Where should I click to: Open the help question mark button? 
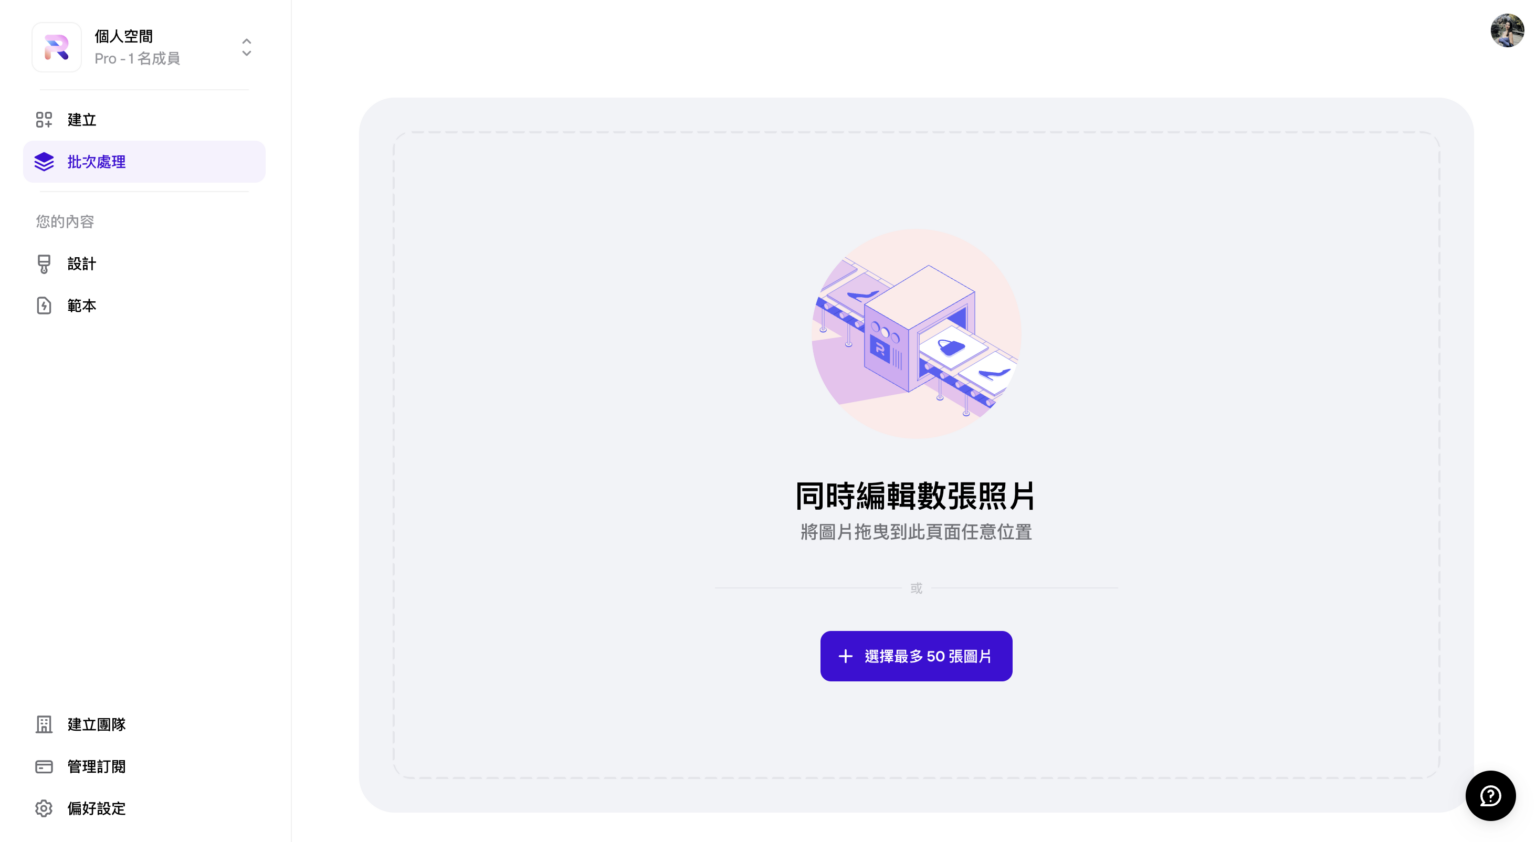point(1491,796)
